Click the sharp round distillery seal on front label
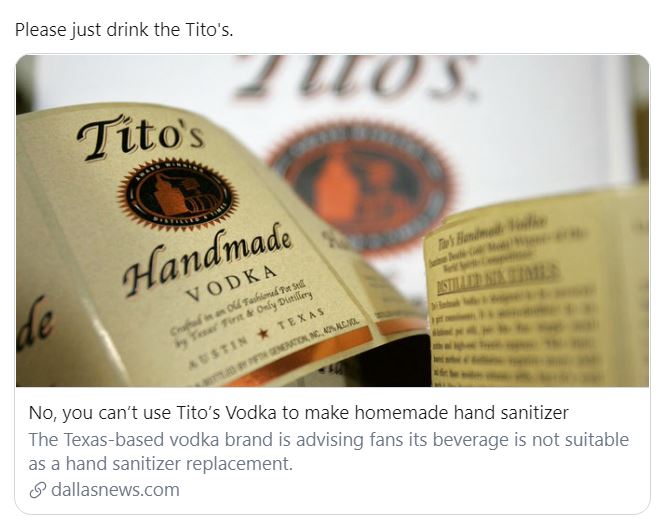Screen dimensions: 663x528 pyautogui.click(x=178, y=195)
